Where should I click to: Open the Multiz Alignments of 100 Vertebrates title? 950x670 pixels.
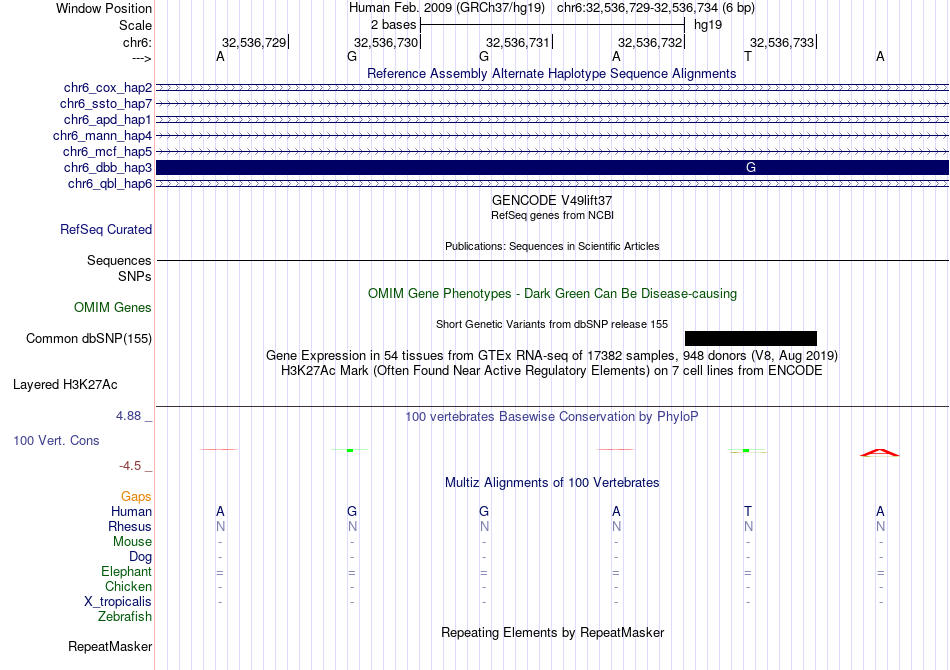click(552, 483)
